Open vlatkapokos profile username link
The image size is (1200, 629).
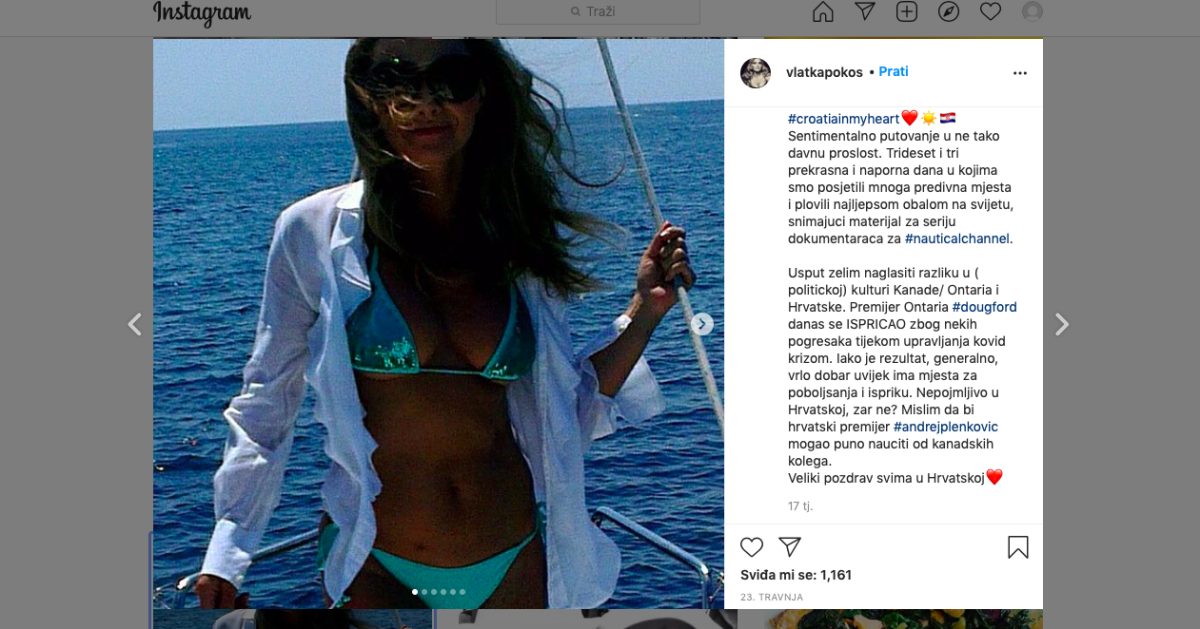pyautogui.click(x=825, y=72)
